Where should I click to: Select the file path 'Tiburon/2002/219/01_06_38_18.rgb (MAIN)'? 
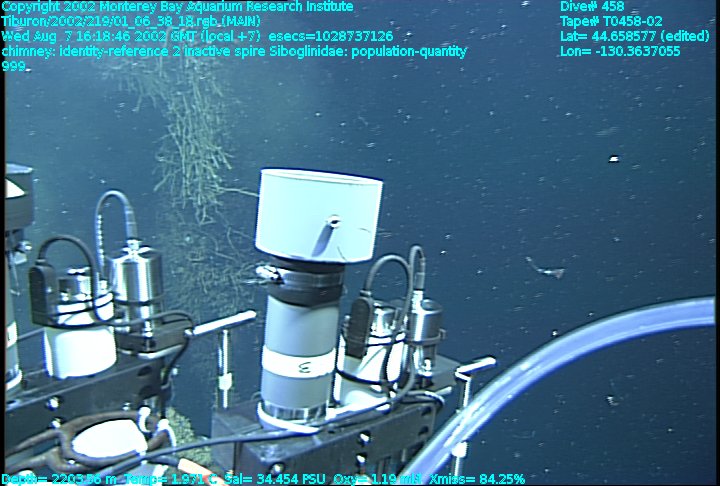131,21
